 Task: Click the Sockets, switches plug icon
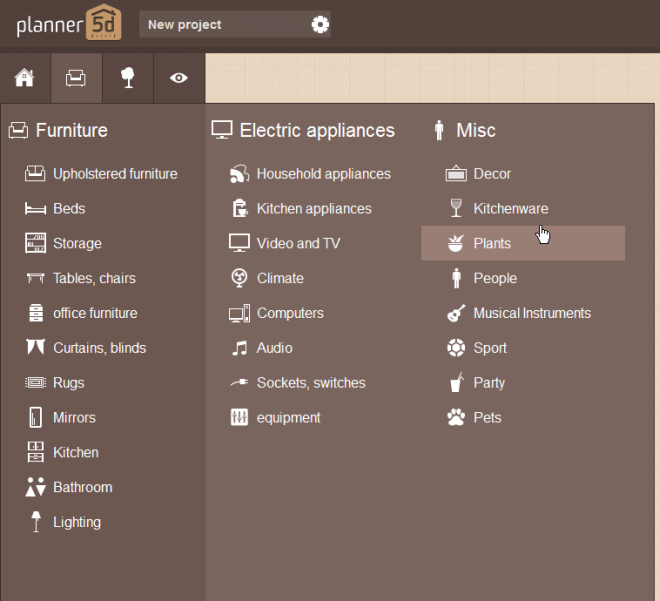240,382
